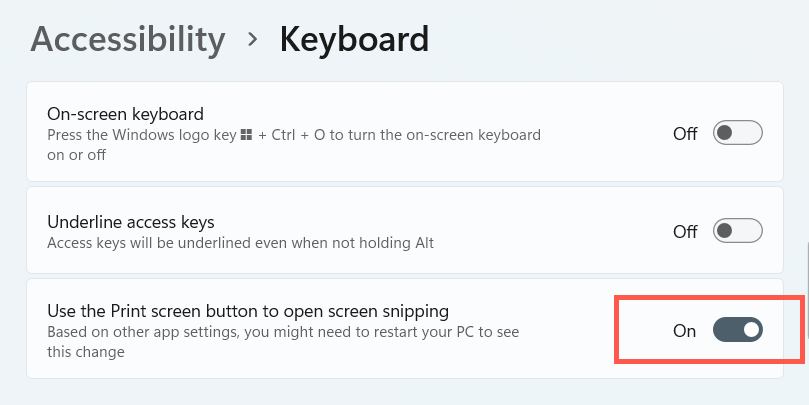The height and width of the screenshot is (405, 809).
Task: Select the "On-screen keyboard" setting title
Action: 125,113
